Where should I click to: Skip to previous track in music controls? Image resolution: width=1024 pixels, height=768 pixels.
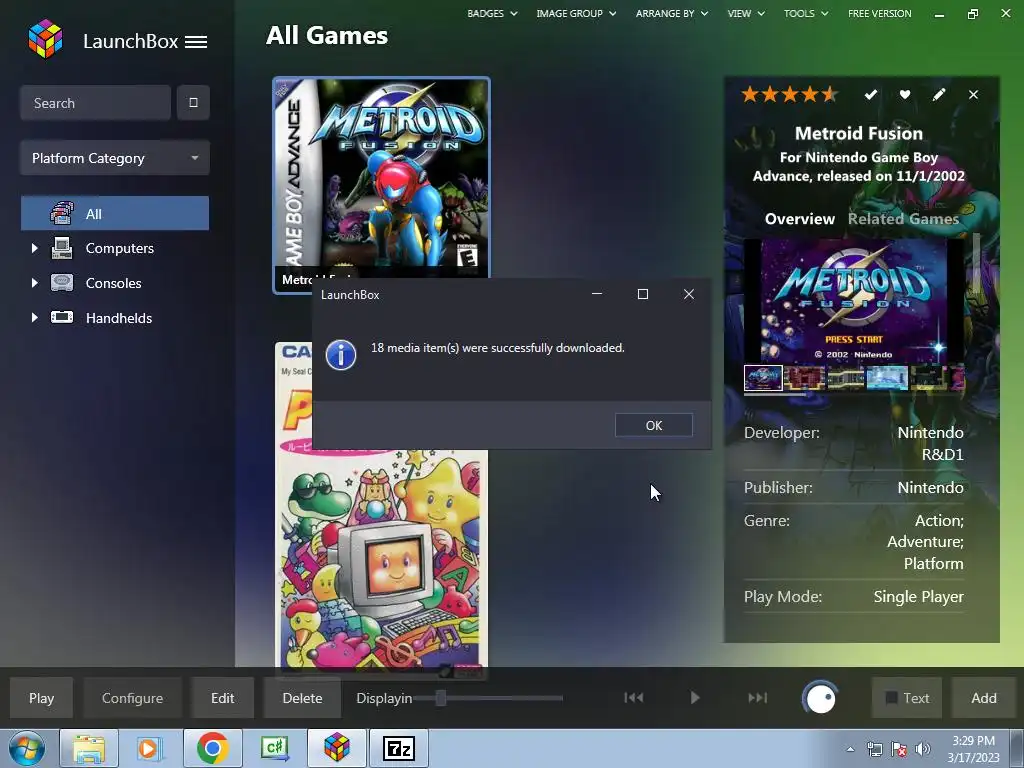633,697
